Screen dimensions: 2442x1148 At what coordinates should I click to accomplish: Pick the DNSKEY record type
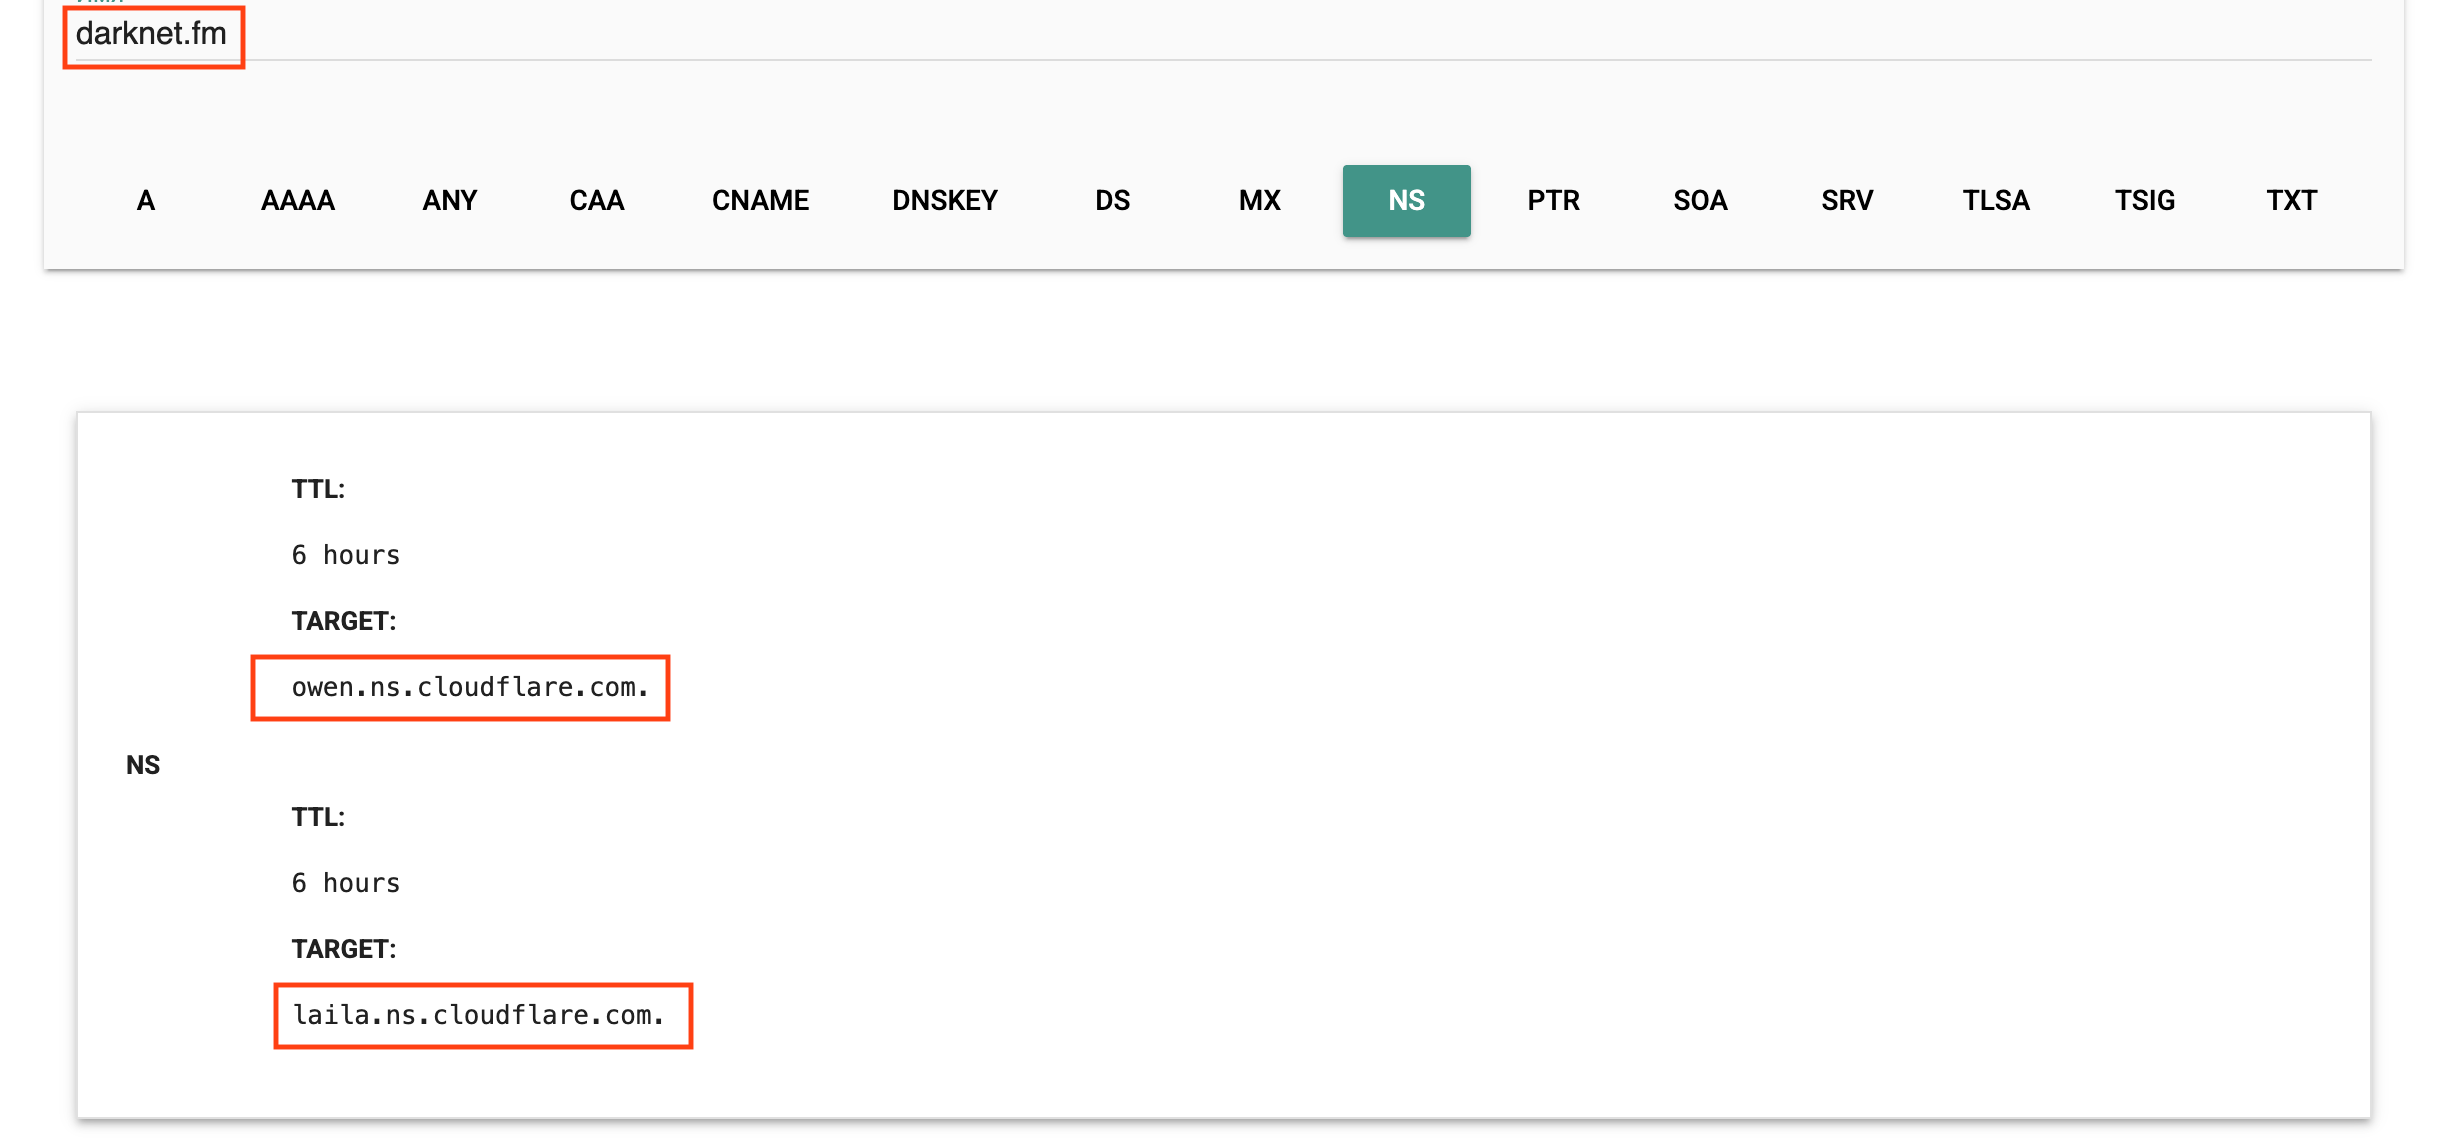point(944,200)
